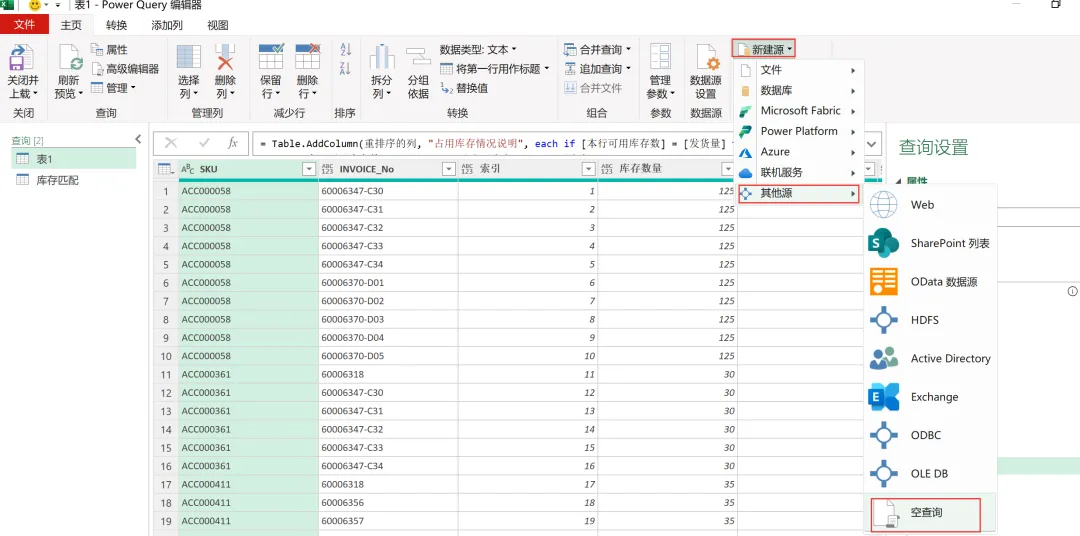Sort descending with the Z-A icon
This screenshot has height=536, width=1080.
346,68
